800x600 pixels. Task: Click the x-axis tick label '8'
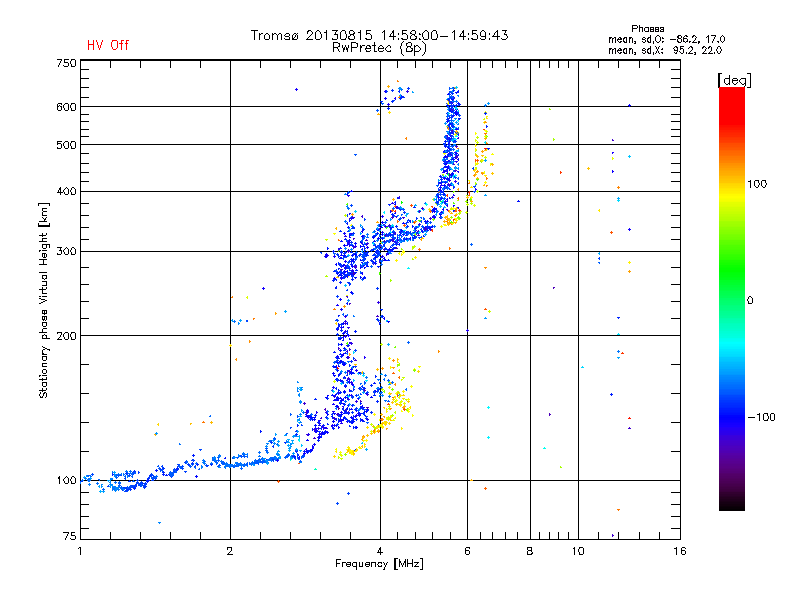[530, 551]
